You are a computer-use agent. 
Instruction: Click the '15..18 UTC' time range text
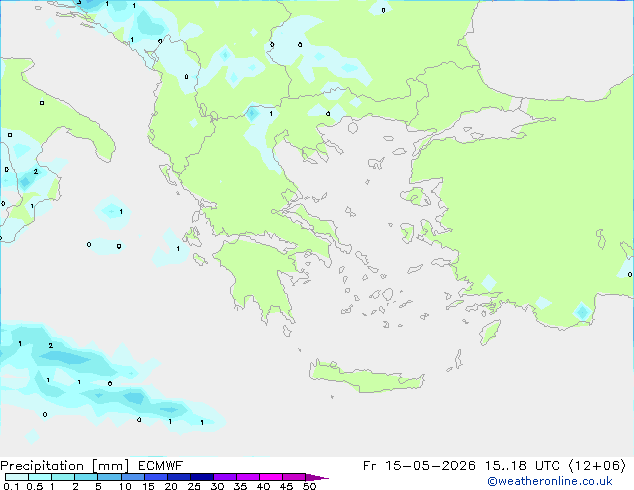point(522,466)
